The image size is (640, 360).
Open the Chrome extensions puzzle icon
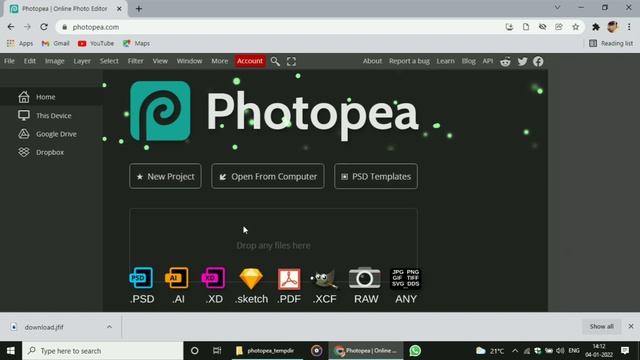point(596,27)
